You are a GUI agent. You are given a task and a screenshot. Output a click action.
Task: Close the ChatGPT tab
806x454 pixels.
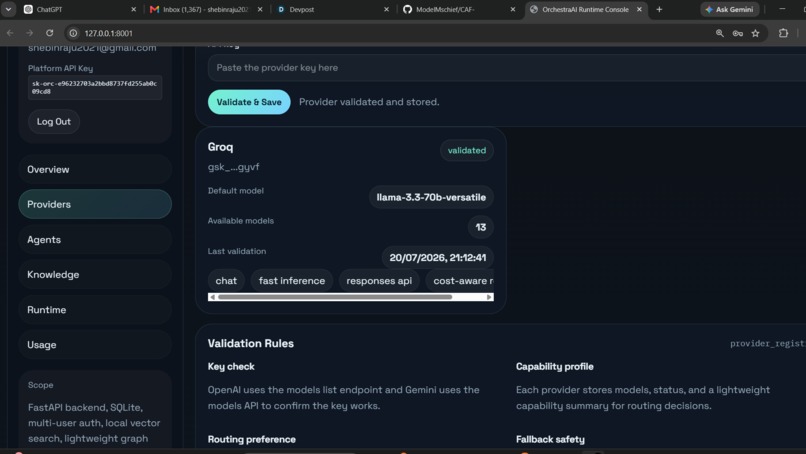134,9
